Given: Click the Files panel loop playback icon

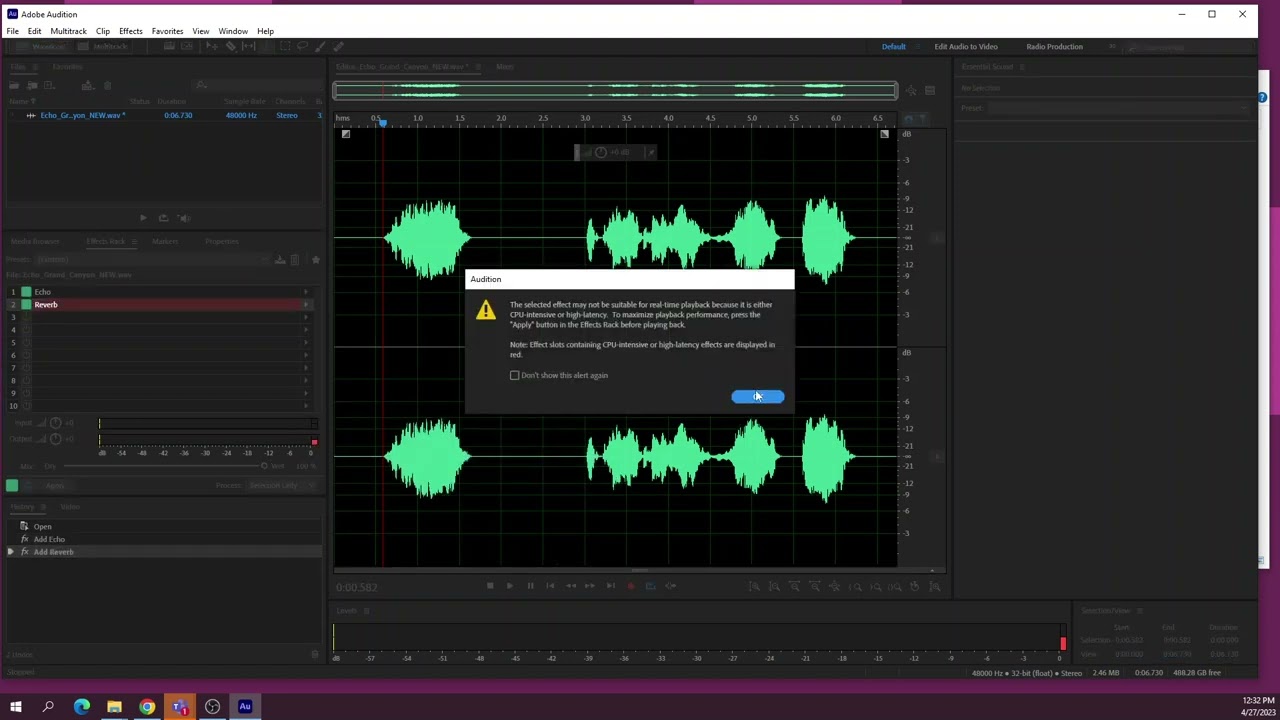Looking at the screenshot, I should [163, 218].
